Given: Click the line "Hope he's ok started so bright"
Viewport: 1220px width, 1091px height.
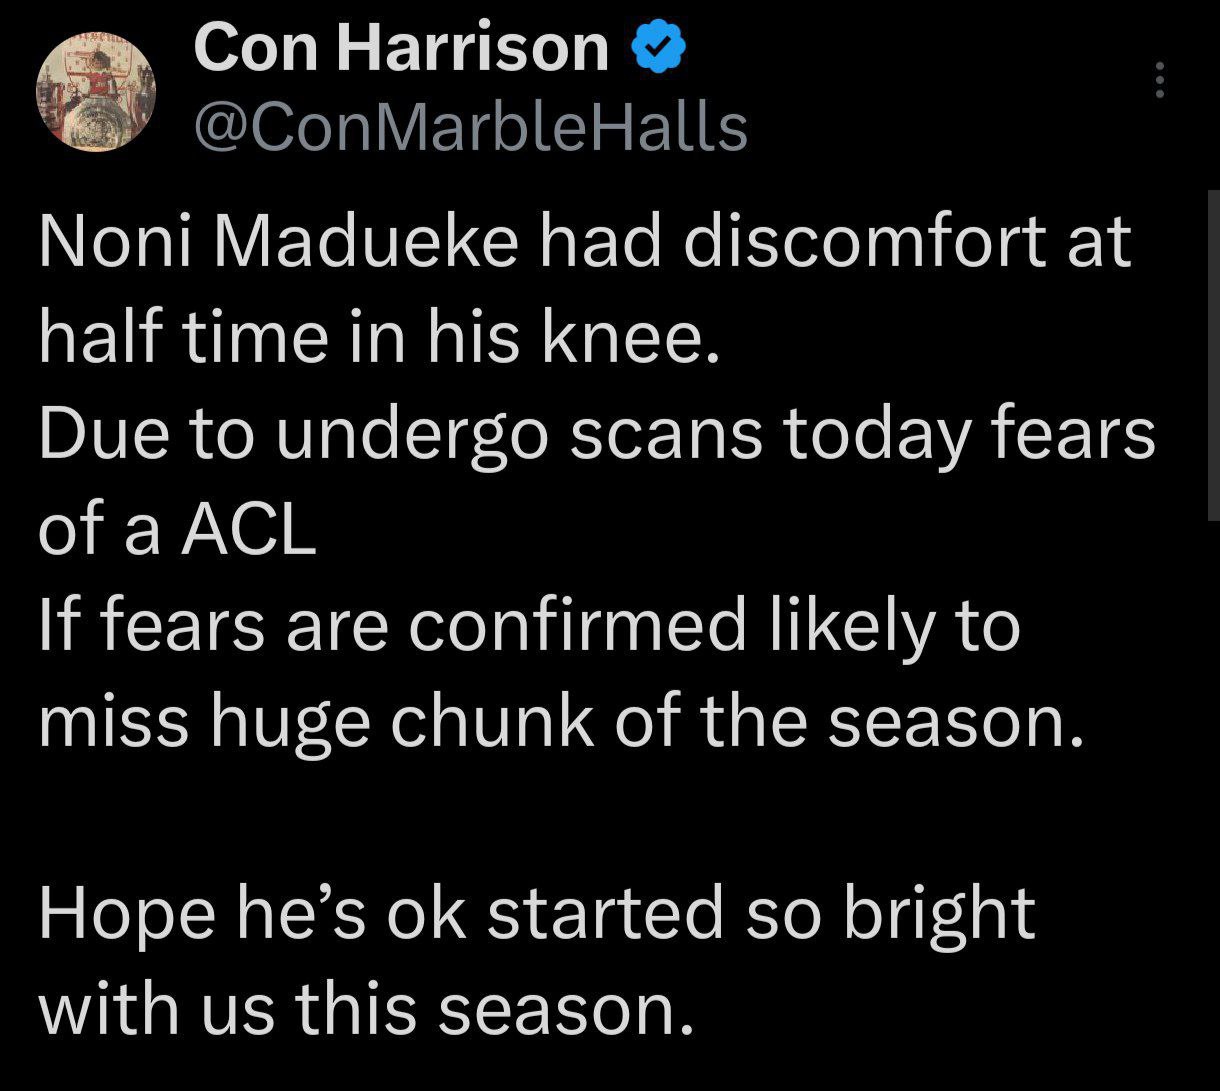Looking at the screenshot, I should click(x=536, y=915).
